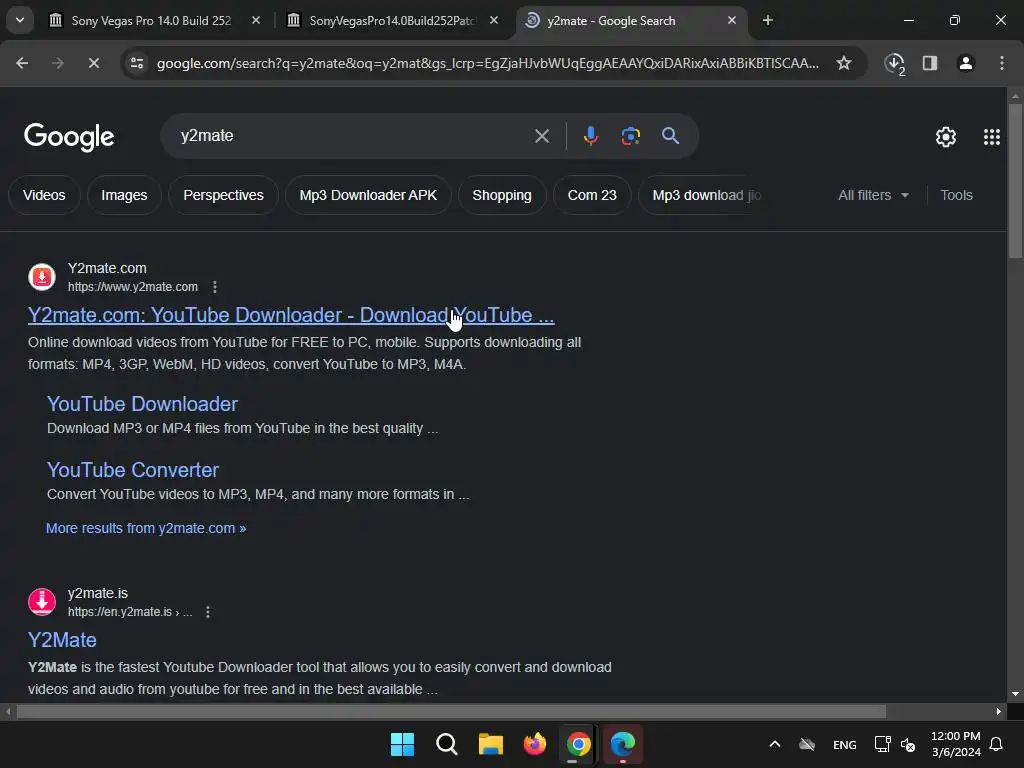Screen dimensions: 1024x768
Task: Open the YouTube Downloader sitelink
Action: pyautogui.click(x=142, y=404)
